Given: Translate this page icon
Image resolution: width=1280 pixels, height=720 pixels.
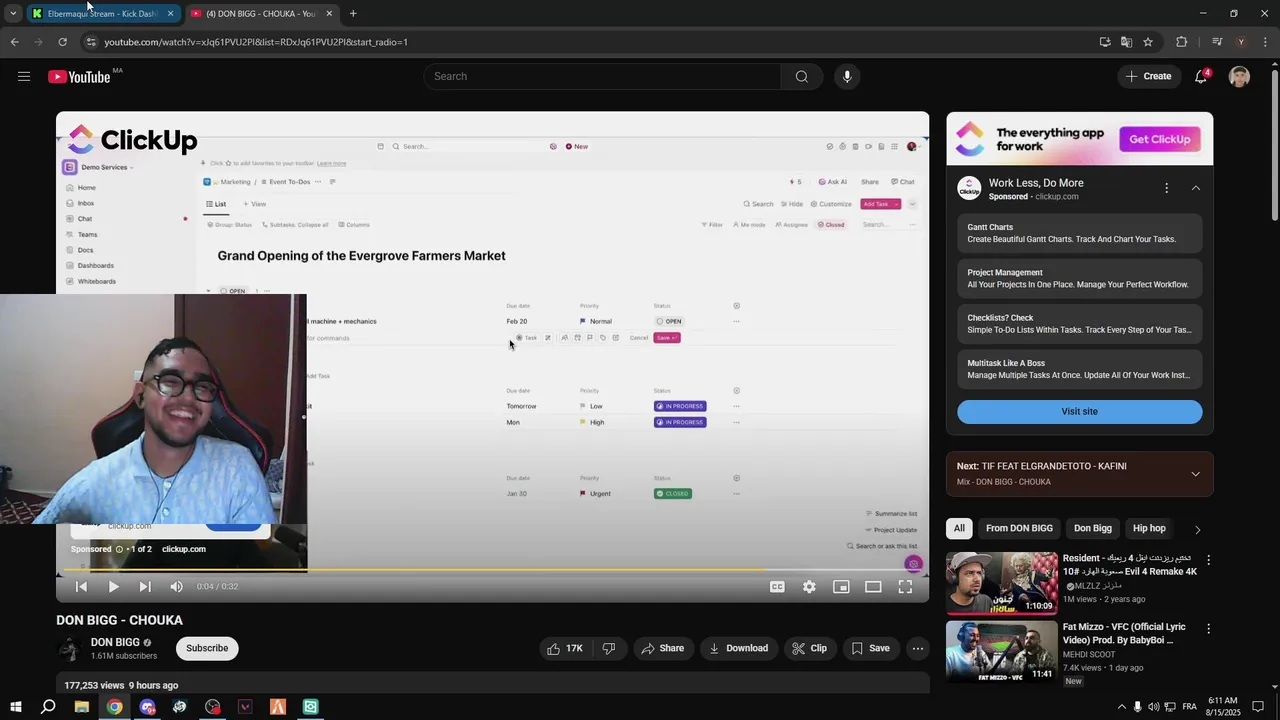Looking at the screenshot, I should click(x=1126, y=42).
